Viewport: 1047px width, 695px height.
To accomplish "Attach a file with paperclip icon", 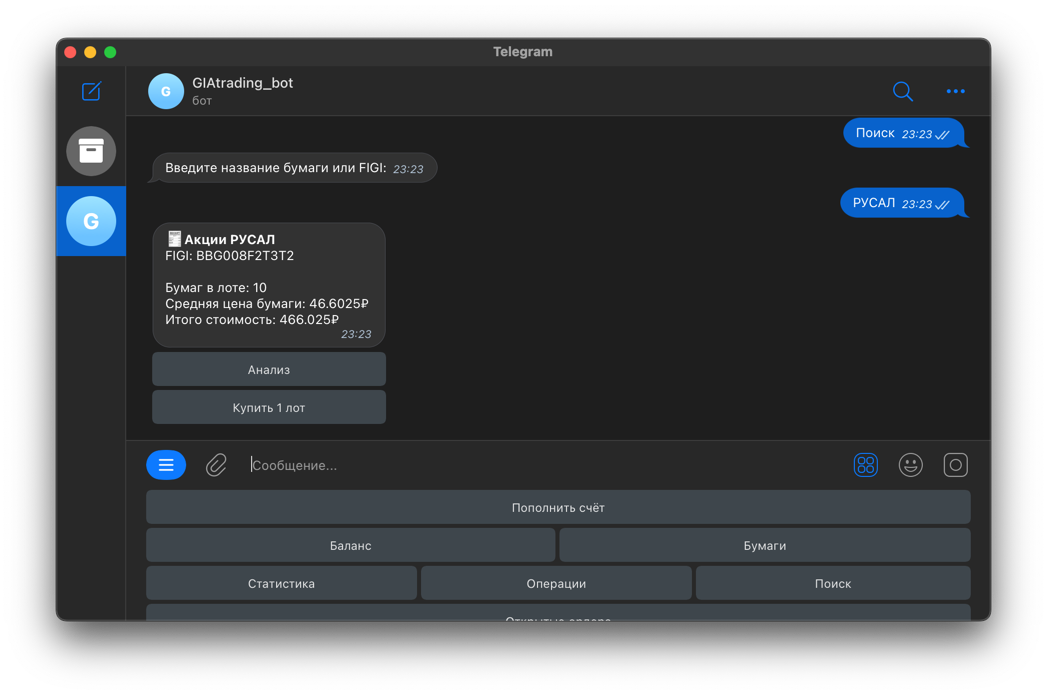I will [216, 465].
